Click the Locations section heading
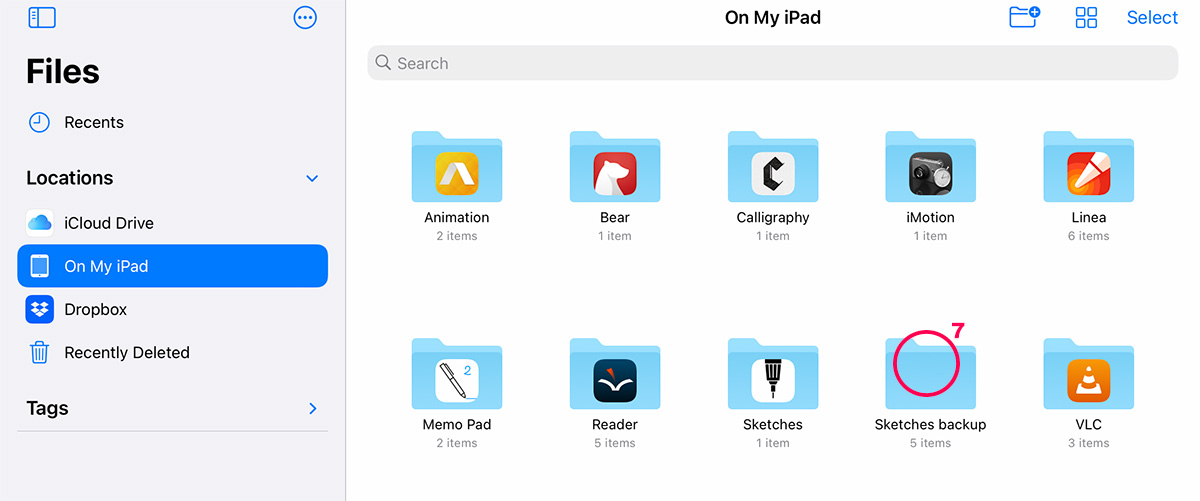Screen dimensions: 1200x501 pos(70,178)
